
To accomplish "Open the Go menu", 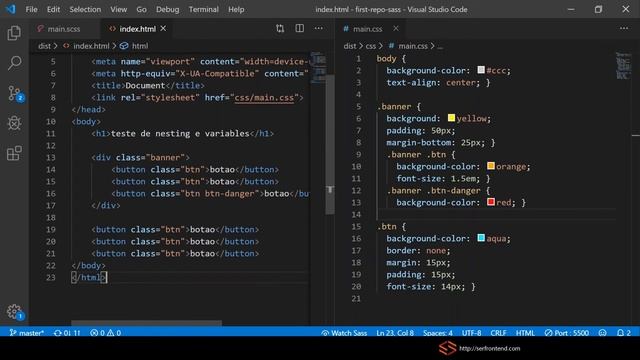I will (141, 9).
